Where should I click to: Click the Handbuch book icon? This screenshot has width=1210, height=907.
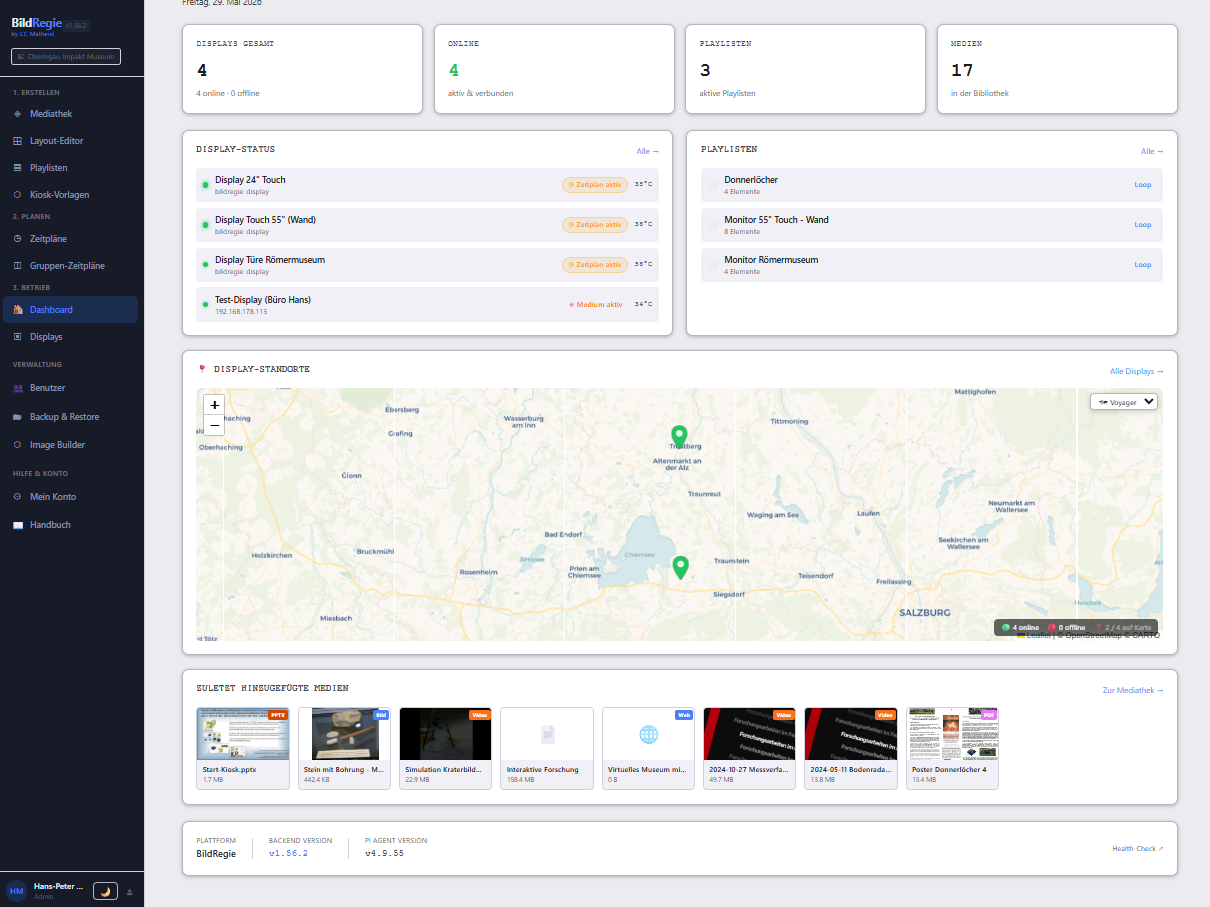point(17,525)
